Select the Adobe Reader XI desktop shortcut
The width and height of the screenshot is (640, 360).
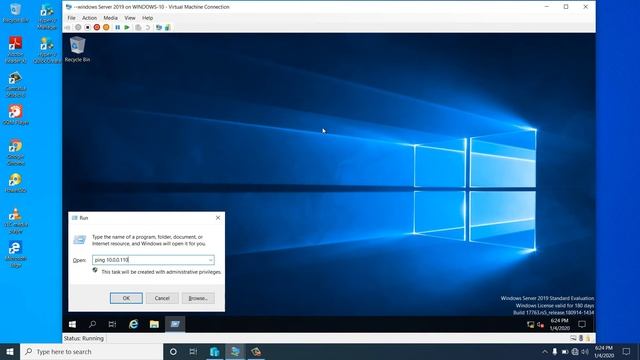click(16, 49)
